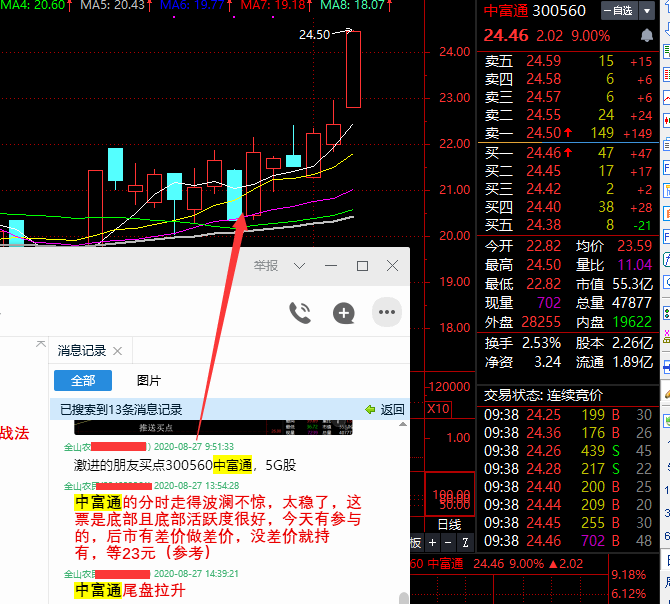Select the 全部 filter tab
Image resolution: width=670 pixels, height=604 pixels.
[x=83, y=380]
